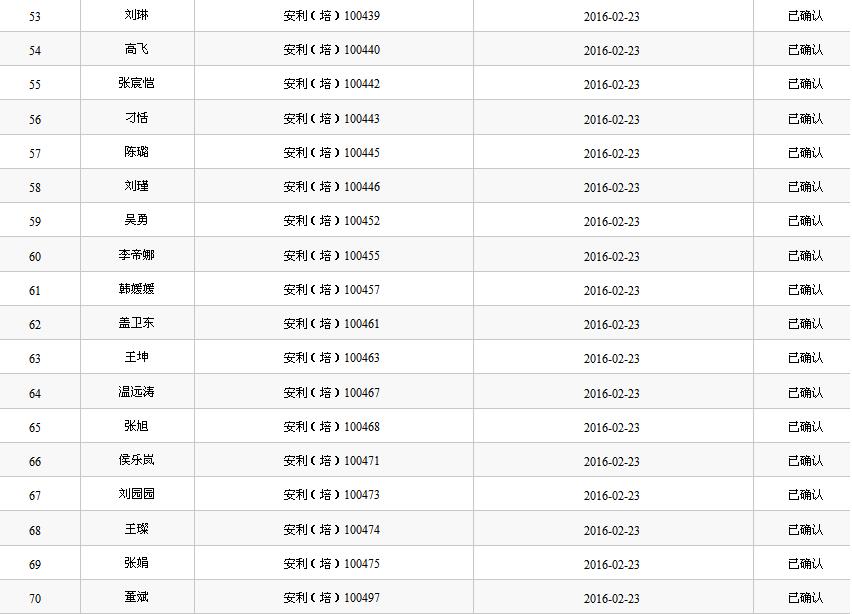The image size is (852, 614).
Task: Click the name 盖卫东
Action: [x=136, y=324]
